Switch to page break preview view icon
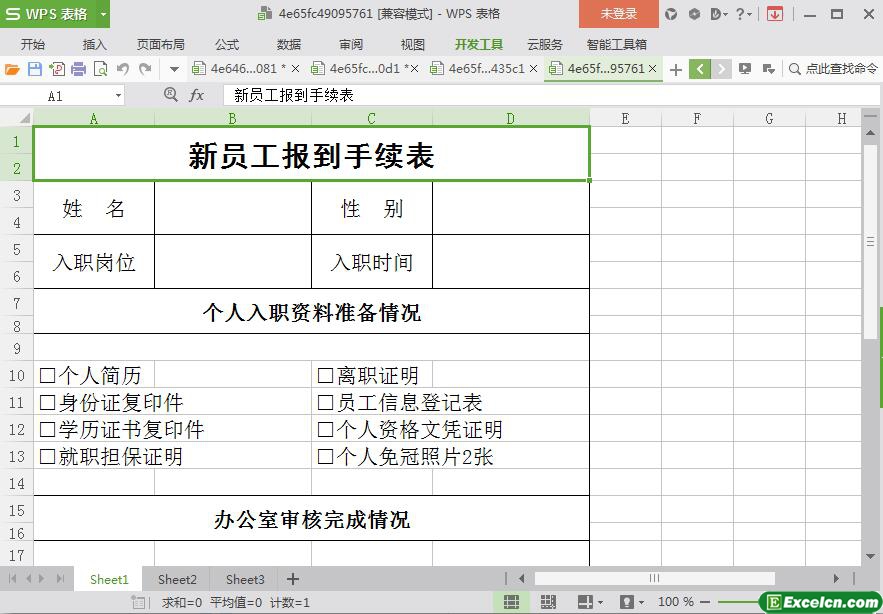883x614 pixels. 548,602
